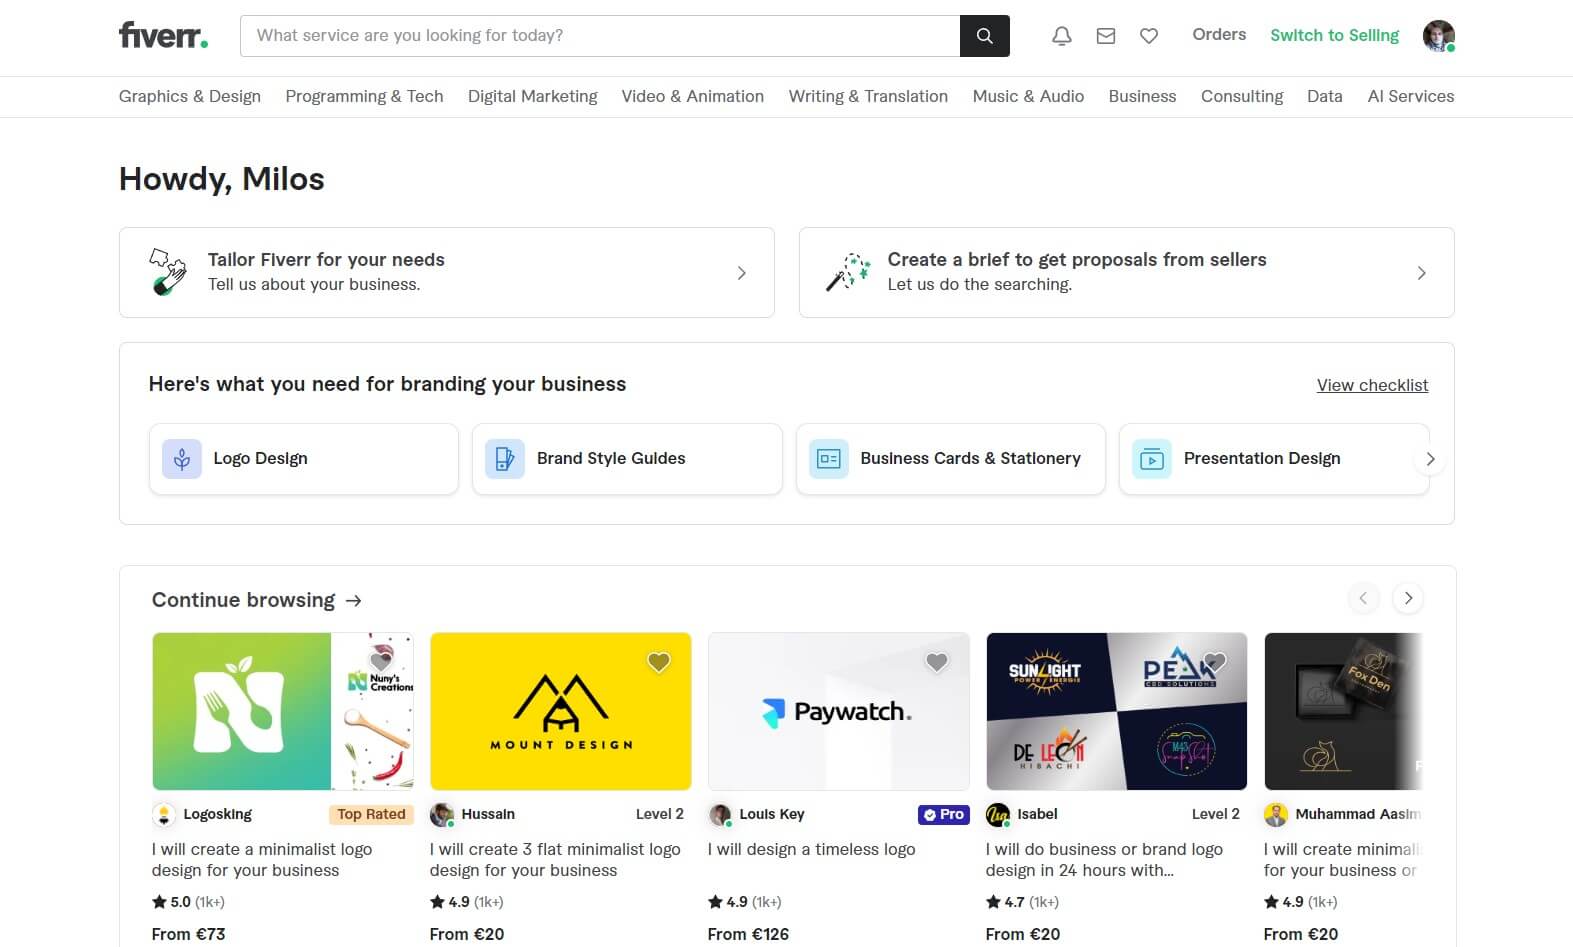The width and height of the screenshot is (1573, 947).
Task: Click Logosking seller avatar
Action: click(164, 815)
